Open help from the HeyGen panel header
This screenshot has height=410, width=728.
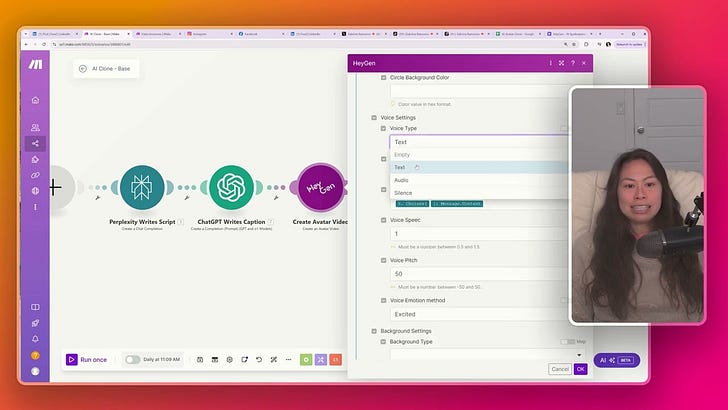(x=573, y=63)
